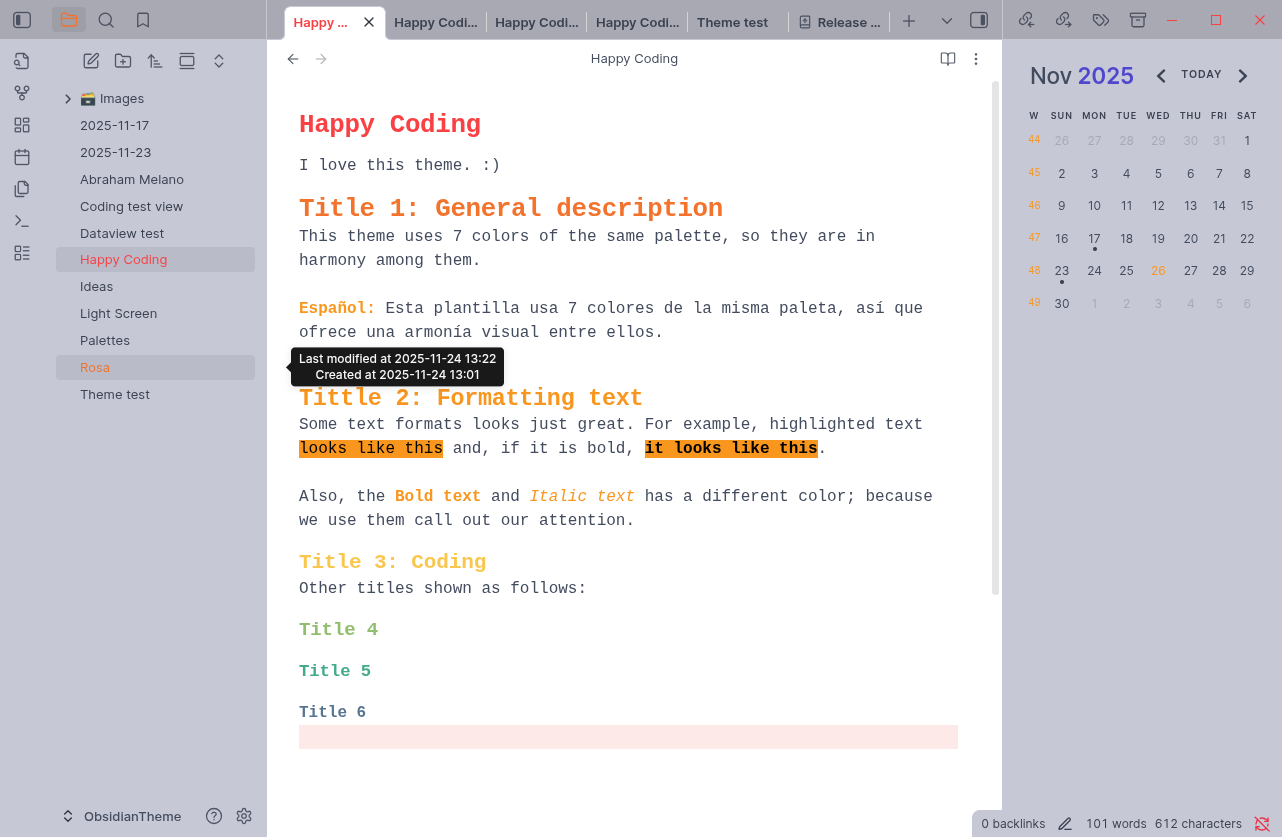
Task: Open the tab list dropdown chevron
Action: point(947,21)
